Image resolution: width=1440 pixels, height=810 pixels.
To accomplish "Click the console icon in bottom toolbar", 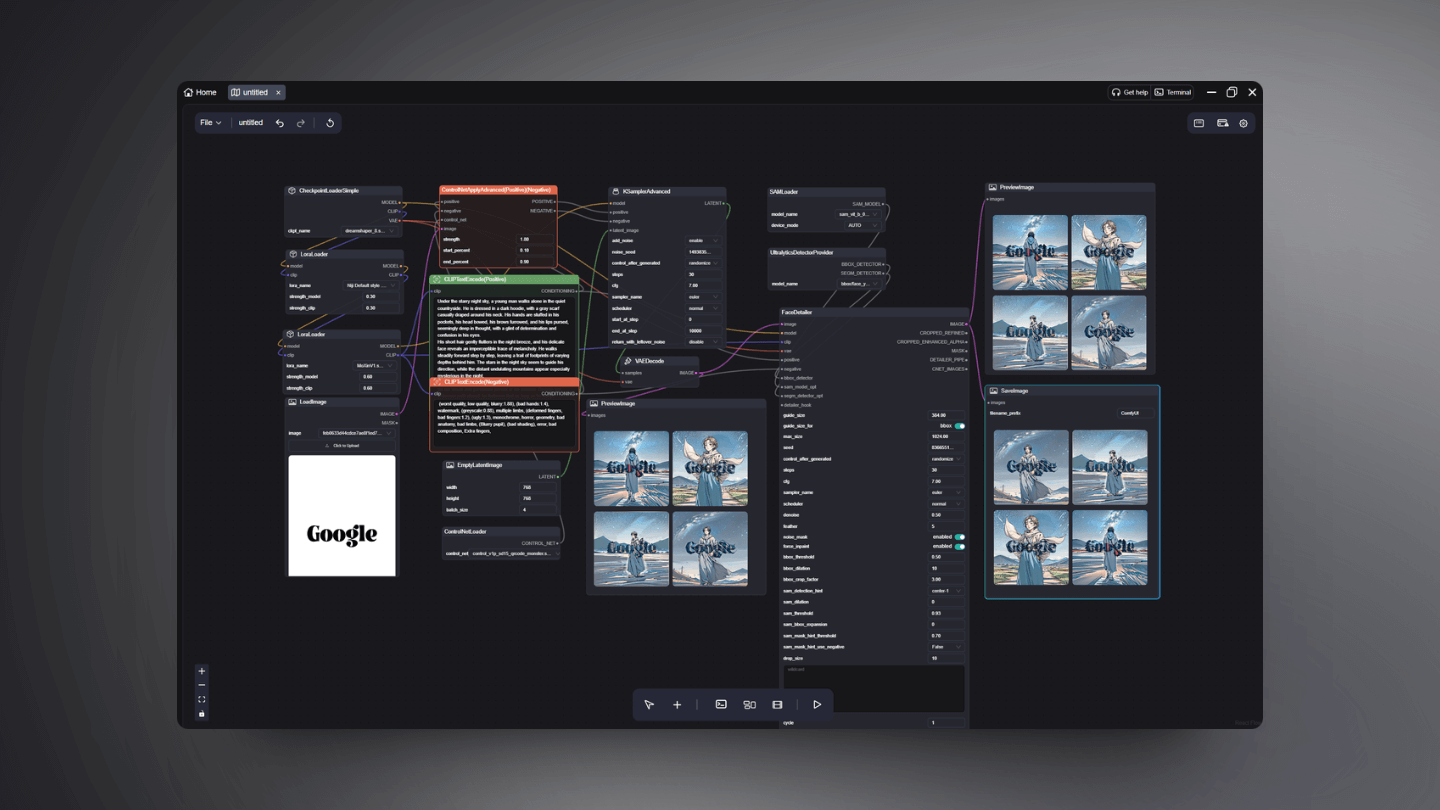I will pyautogui.click(x=721, y=705).
